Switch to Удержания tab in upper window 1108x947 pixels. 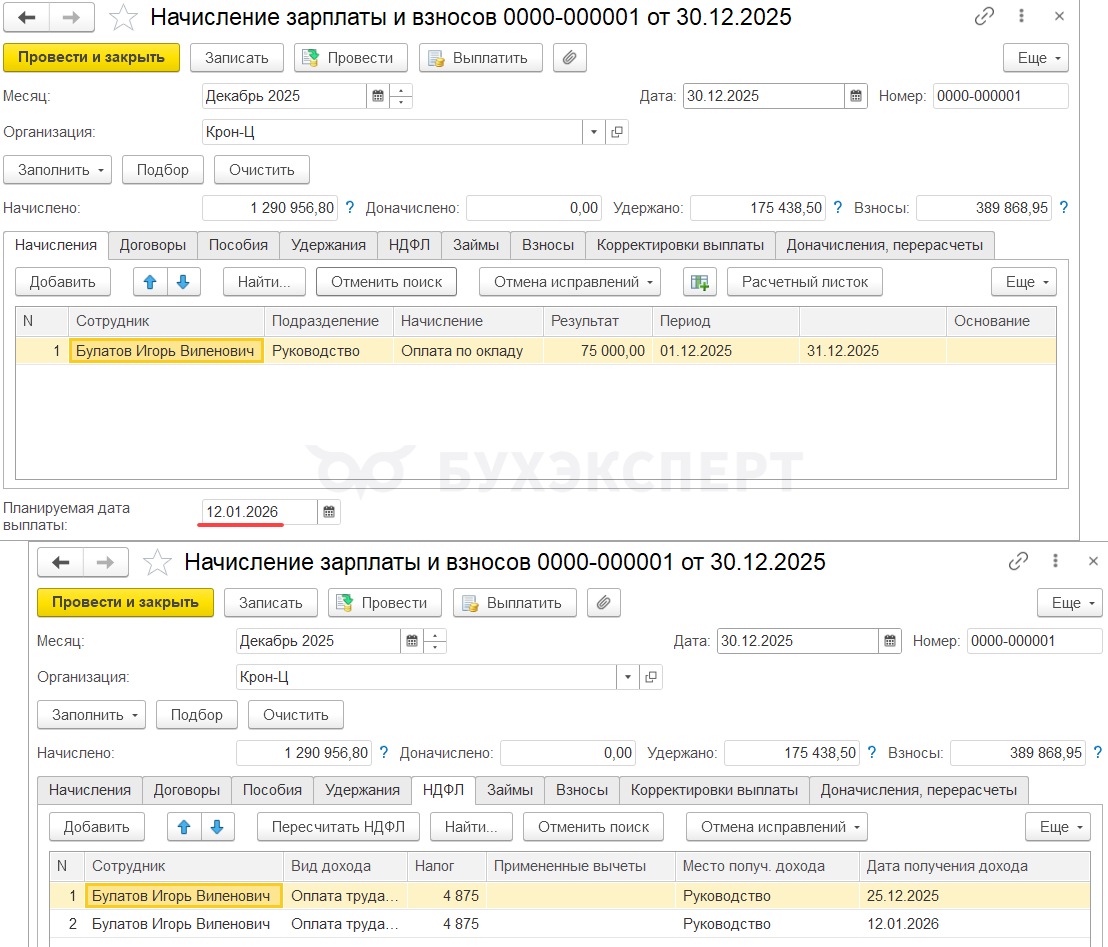pos(328,245)
